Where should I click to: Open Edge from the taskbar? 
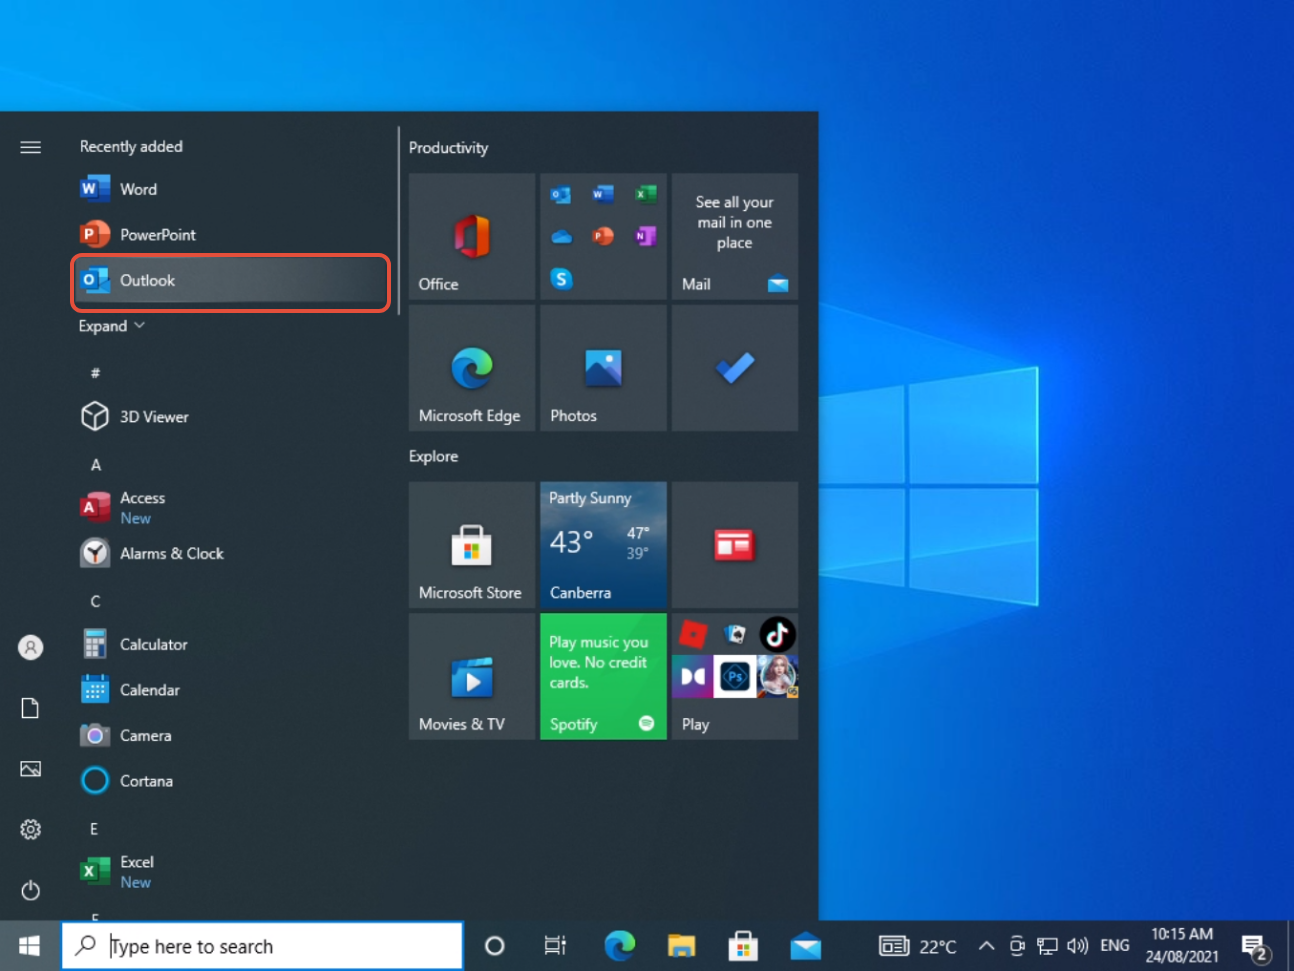pos(619,946)
